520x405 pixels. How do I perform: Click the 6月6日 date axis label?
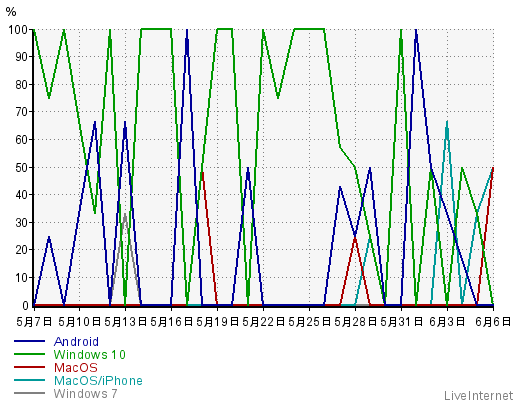click(x=493, y=322)
